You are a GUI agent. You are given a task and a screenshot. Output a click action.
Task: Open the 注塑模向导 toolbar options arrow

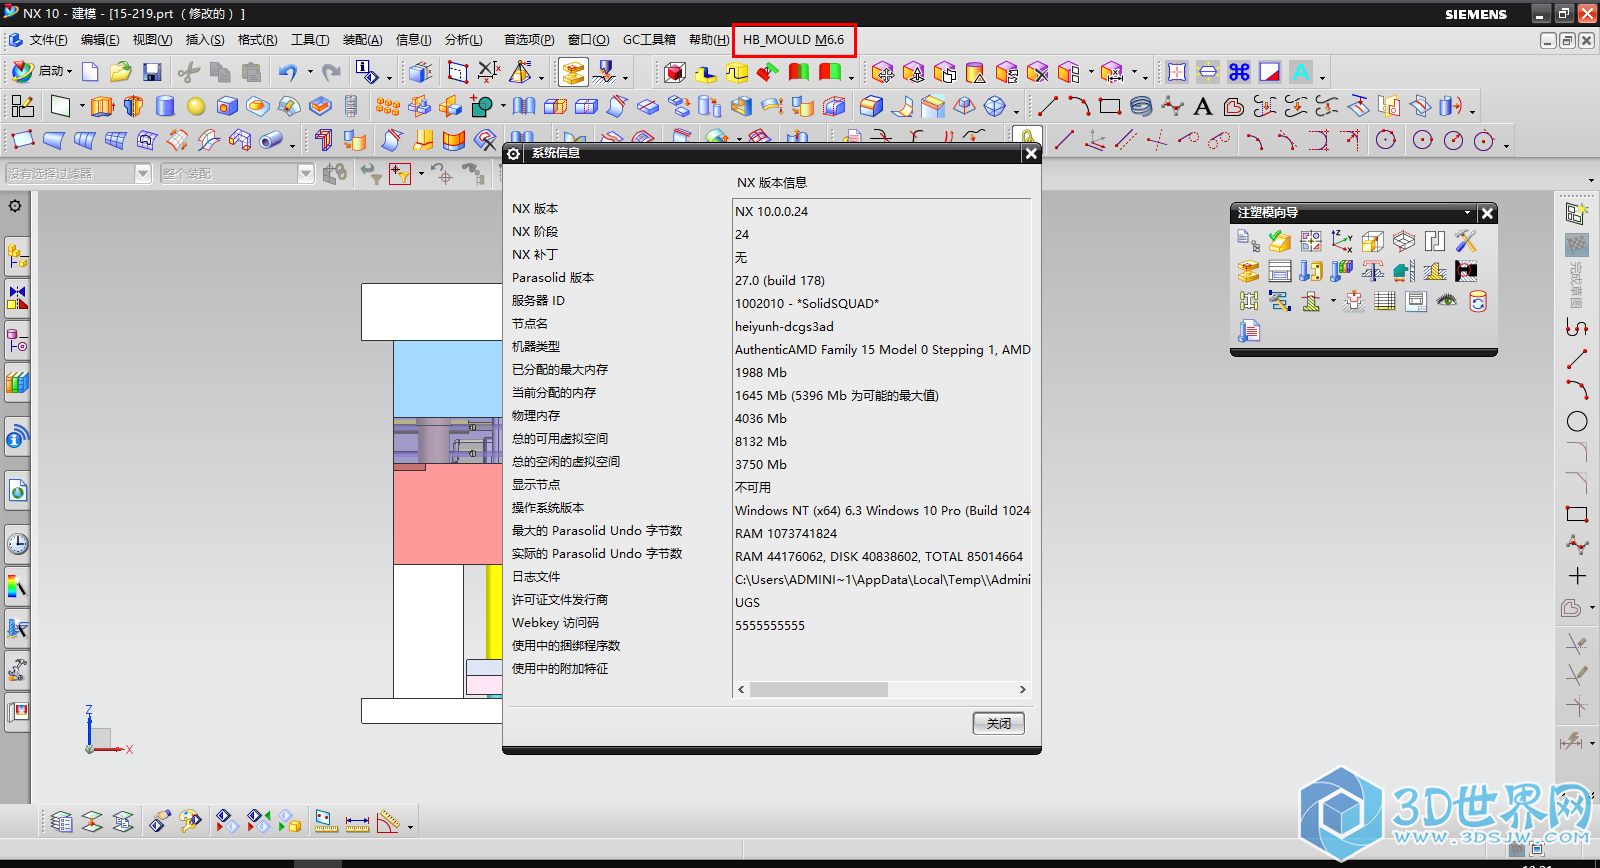1467,213
